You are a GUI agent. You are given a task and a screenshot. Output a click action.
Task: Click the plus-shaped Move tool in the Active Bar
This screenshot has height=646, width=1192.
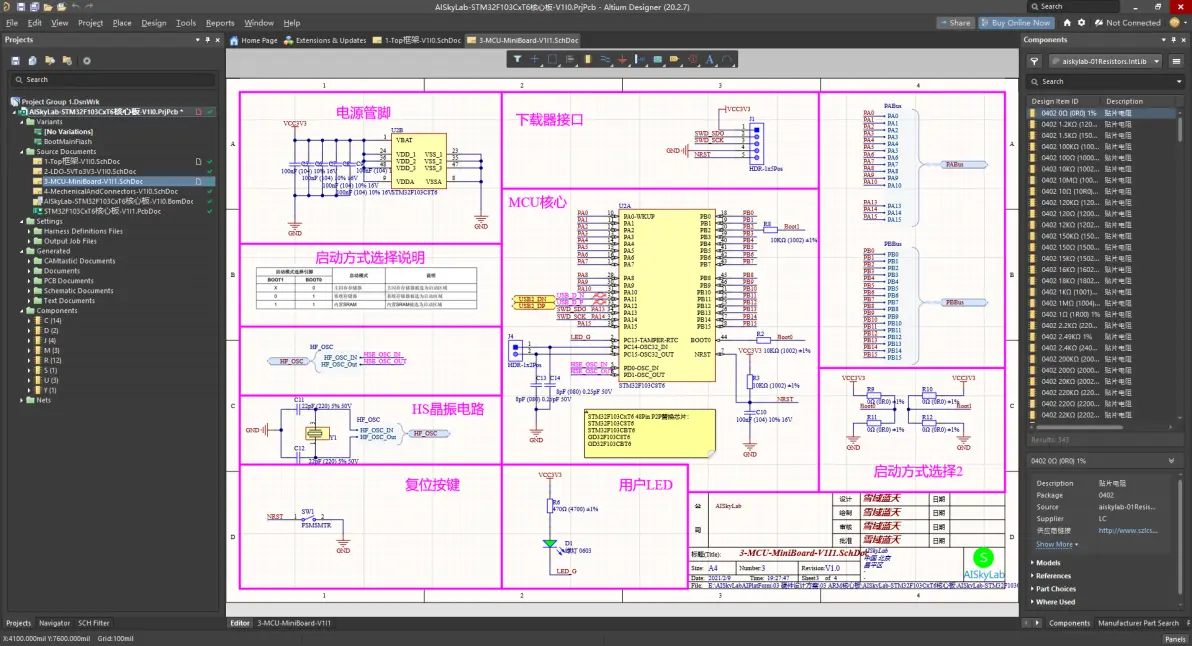[534, 59]
